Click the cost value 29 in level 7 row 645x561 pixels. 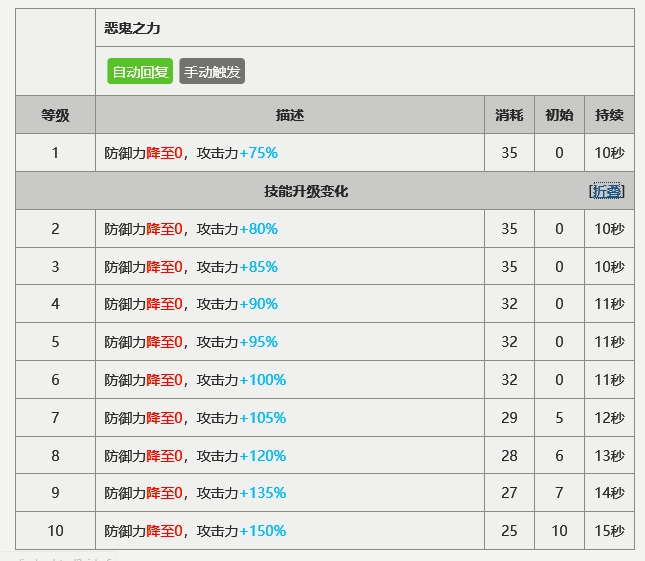(x=509, y=417)
